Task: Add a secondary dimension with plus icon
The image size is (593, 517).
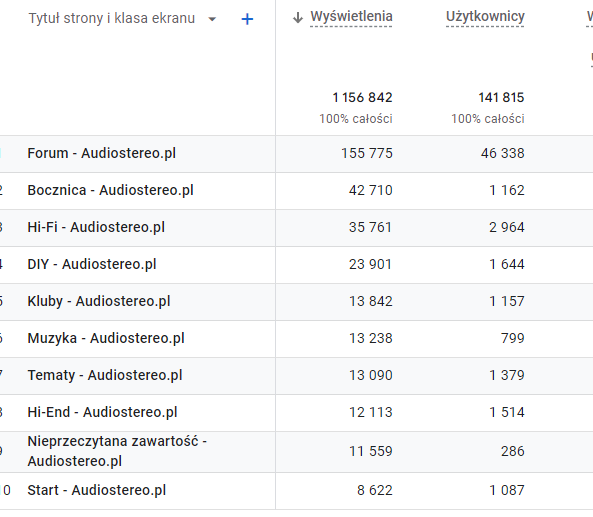Action: (x=247, y=19)
